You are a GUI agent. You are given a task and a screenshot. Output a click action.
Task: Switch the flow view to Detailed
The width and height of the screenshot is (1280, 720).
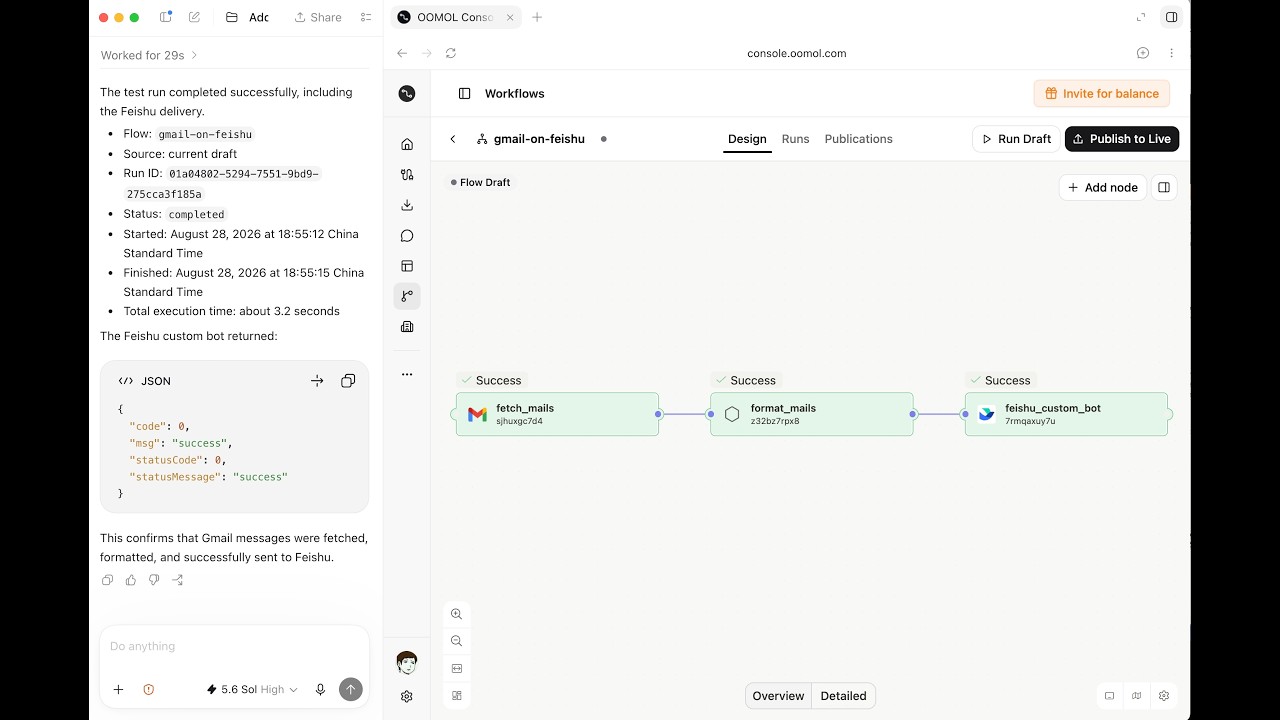[844, 696]
